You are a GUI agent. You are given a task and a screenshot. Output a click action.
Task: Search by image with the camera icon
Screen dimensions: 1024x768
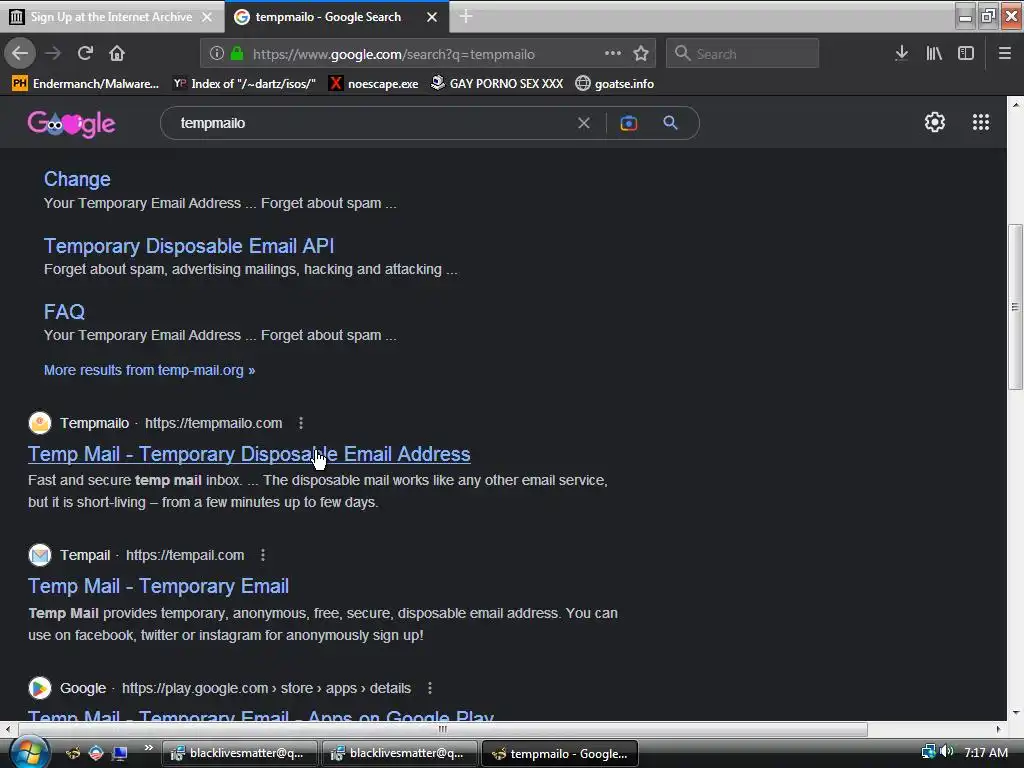pyautogui.click(x=628, y=123)
